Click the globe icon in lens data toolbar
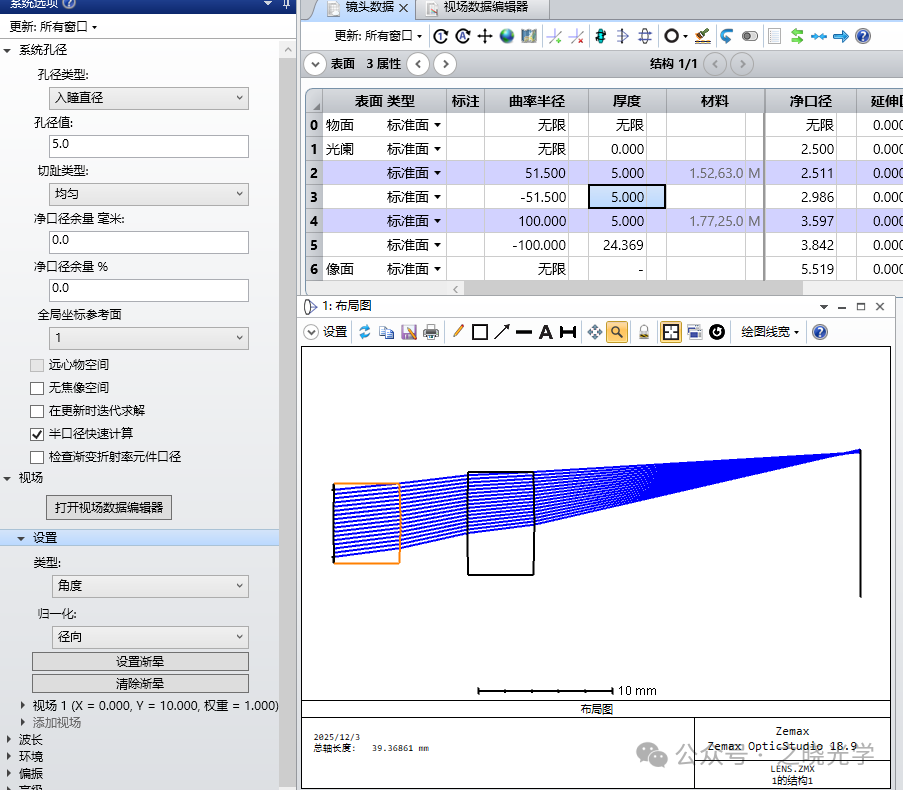This screenshot has width=903, height=790. [507, 36]
